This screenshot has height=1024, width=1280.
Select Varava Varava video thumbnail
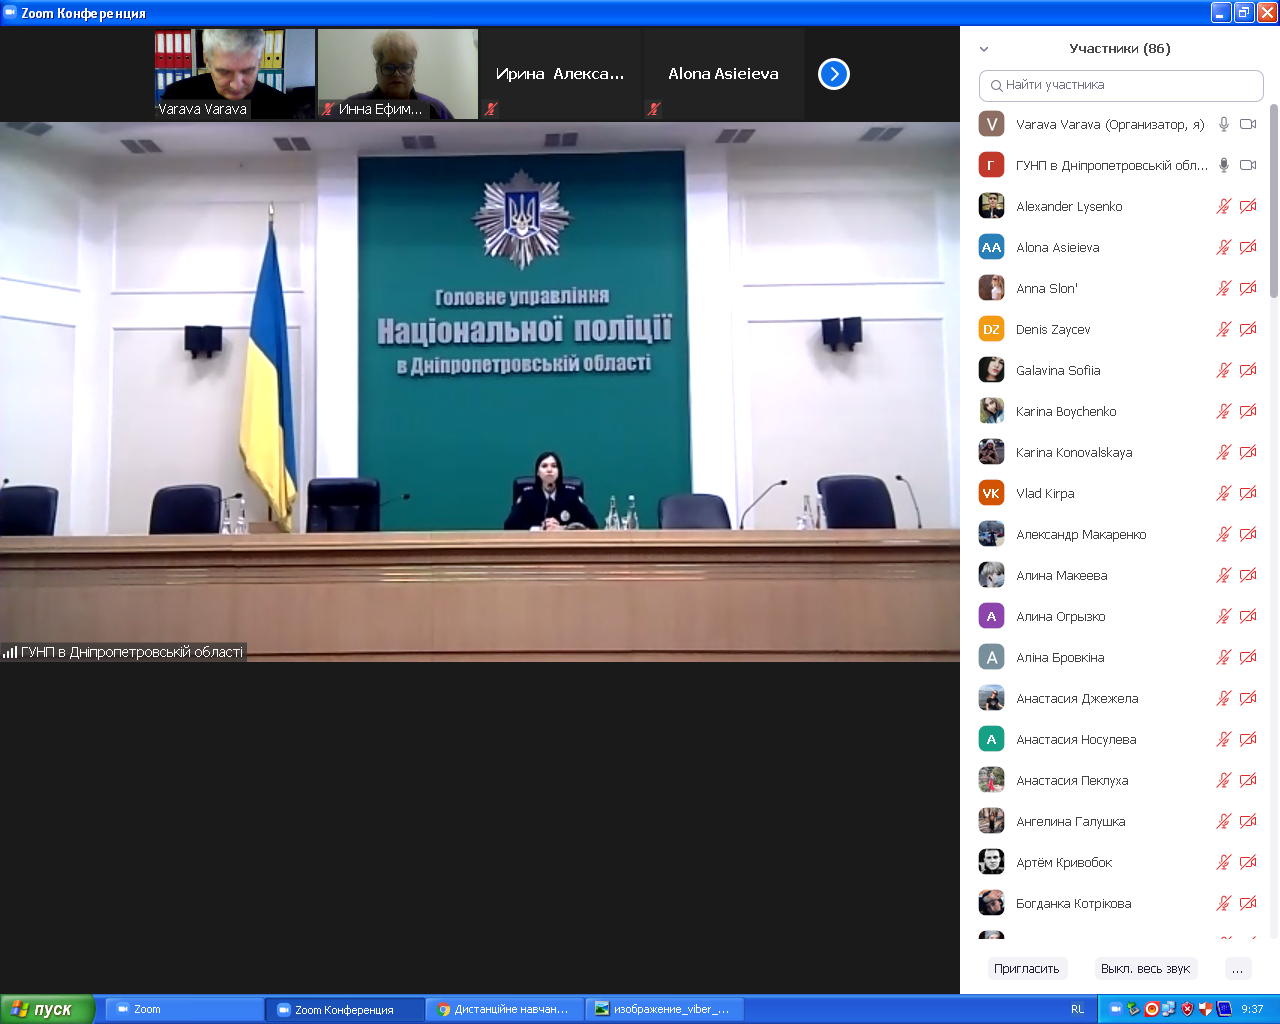point(235,74)
